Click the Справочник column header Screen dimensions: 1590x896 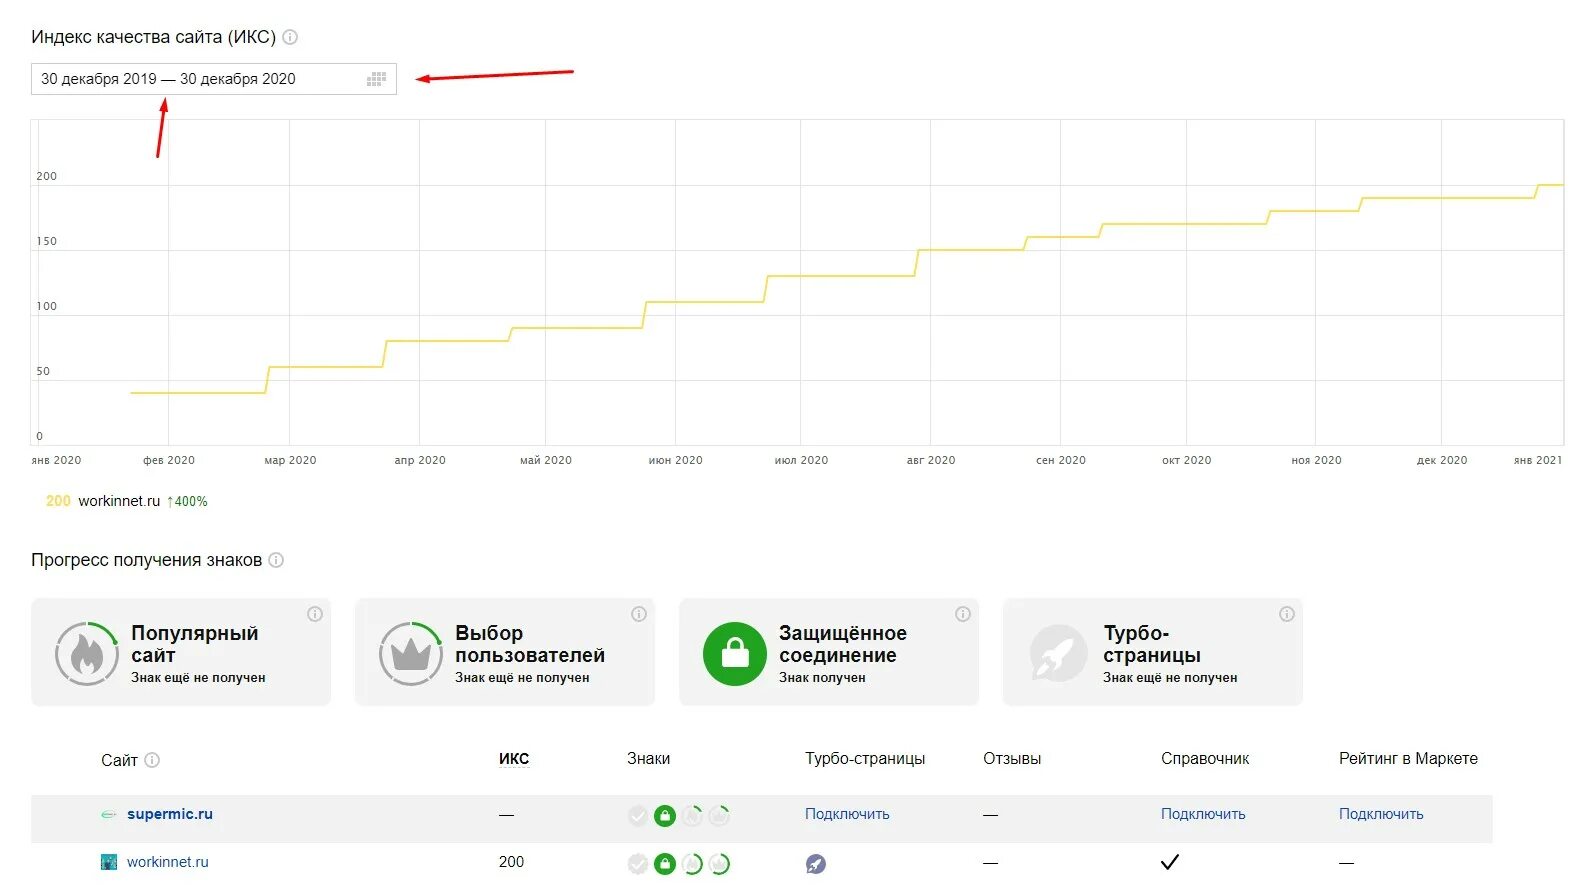1205,759
